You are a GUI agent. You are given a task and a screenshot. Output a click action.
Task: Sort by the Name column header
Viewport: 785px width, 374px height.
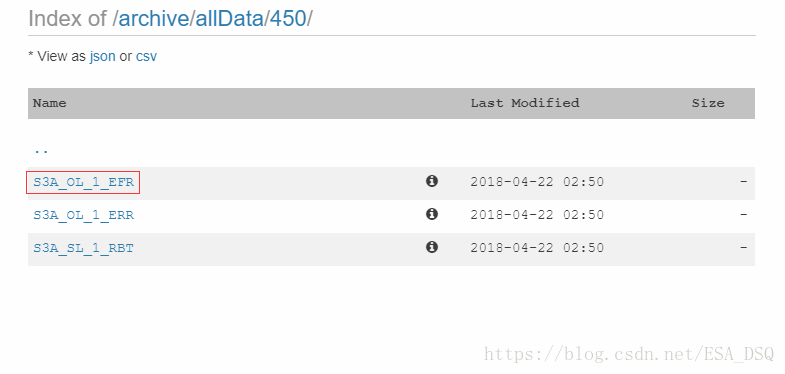(50, 103)
